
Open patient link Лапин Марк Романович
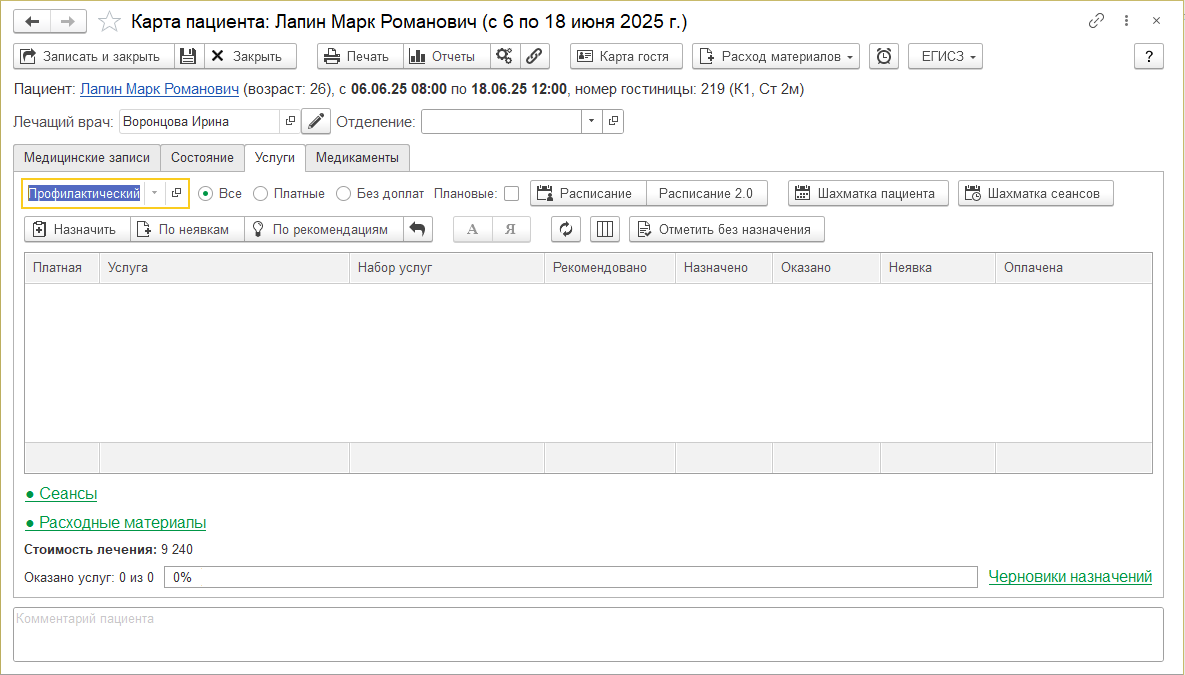[159, 89]
